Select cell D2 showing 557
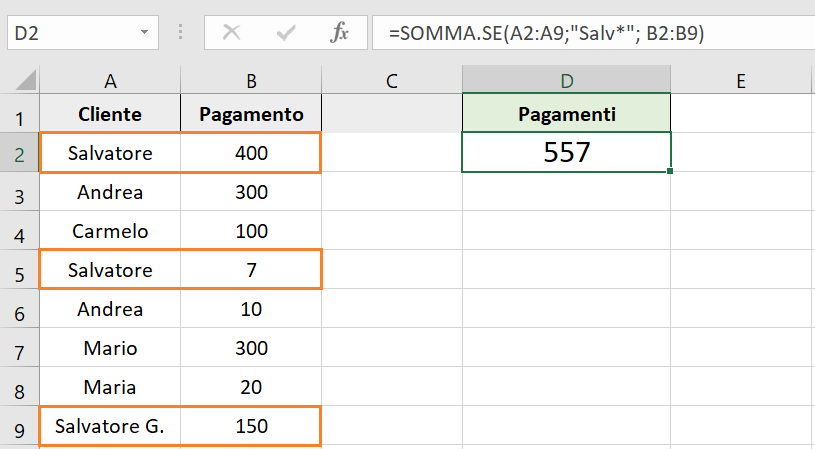This screenshot has width=815, height=449. coord(567,152)
